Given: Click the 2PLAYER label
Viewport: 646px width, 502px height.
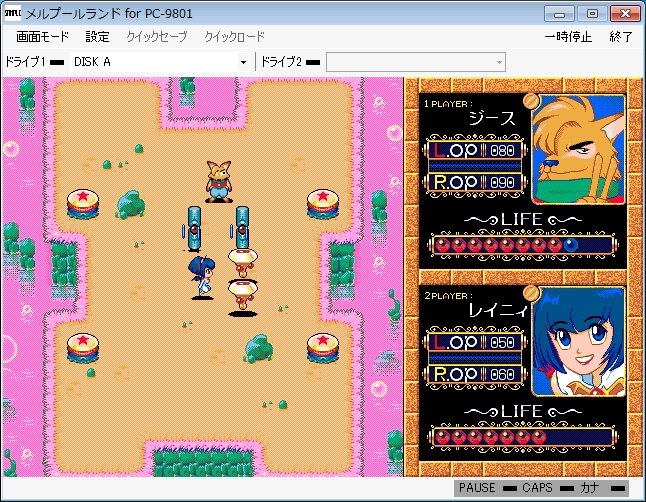Looking at the screenshot, I should [448, 296].
